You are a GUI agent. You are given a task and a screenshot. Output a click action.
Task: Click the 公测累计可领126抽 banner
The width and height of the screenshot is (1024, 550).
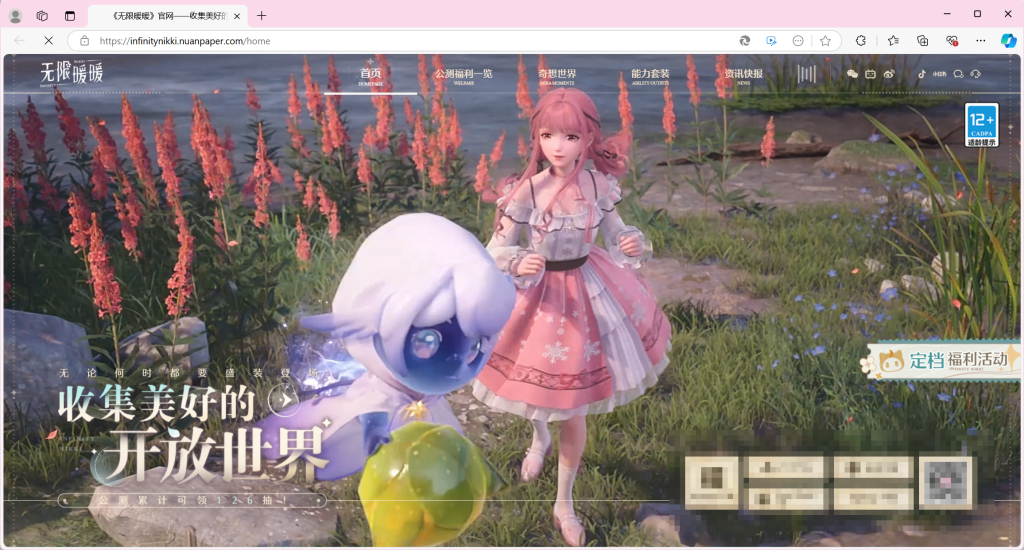(x=192, y=500)
